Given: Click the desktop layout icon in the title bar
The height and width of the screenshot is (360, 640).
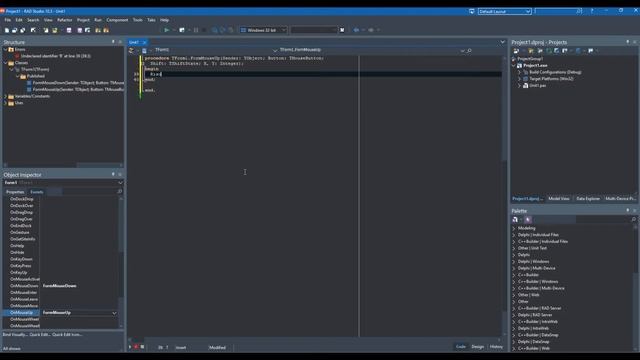Looking at the screenshot, I should tap(471, 11).
